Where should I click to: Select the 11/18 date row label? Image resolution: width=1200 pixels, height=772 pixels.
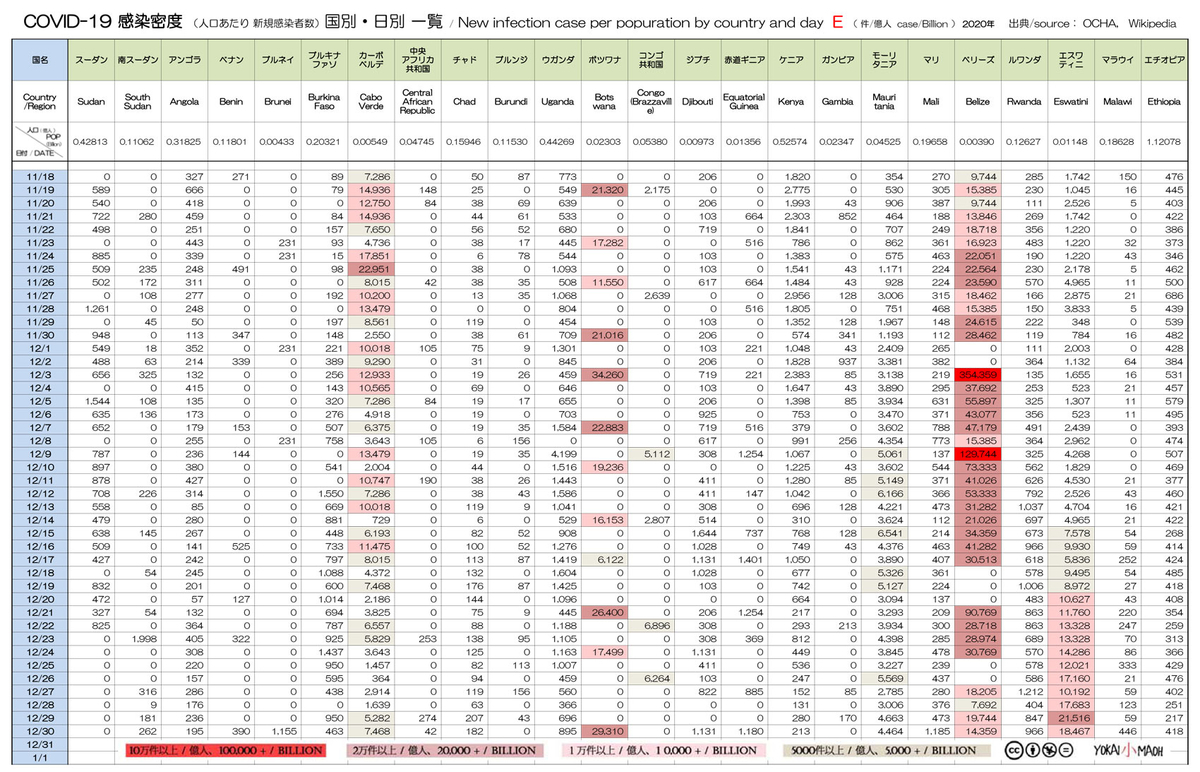[x=41, y=176]
